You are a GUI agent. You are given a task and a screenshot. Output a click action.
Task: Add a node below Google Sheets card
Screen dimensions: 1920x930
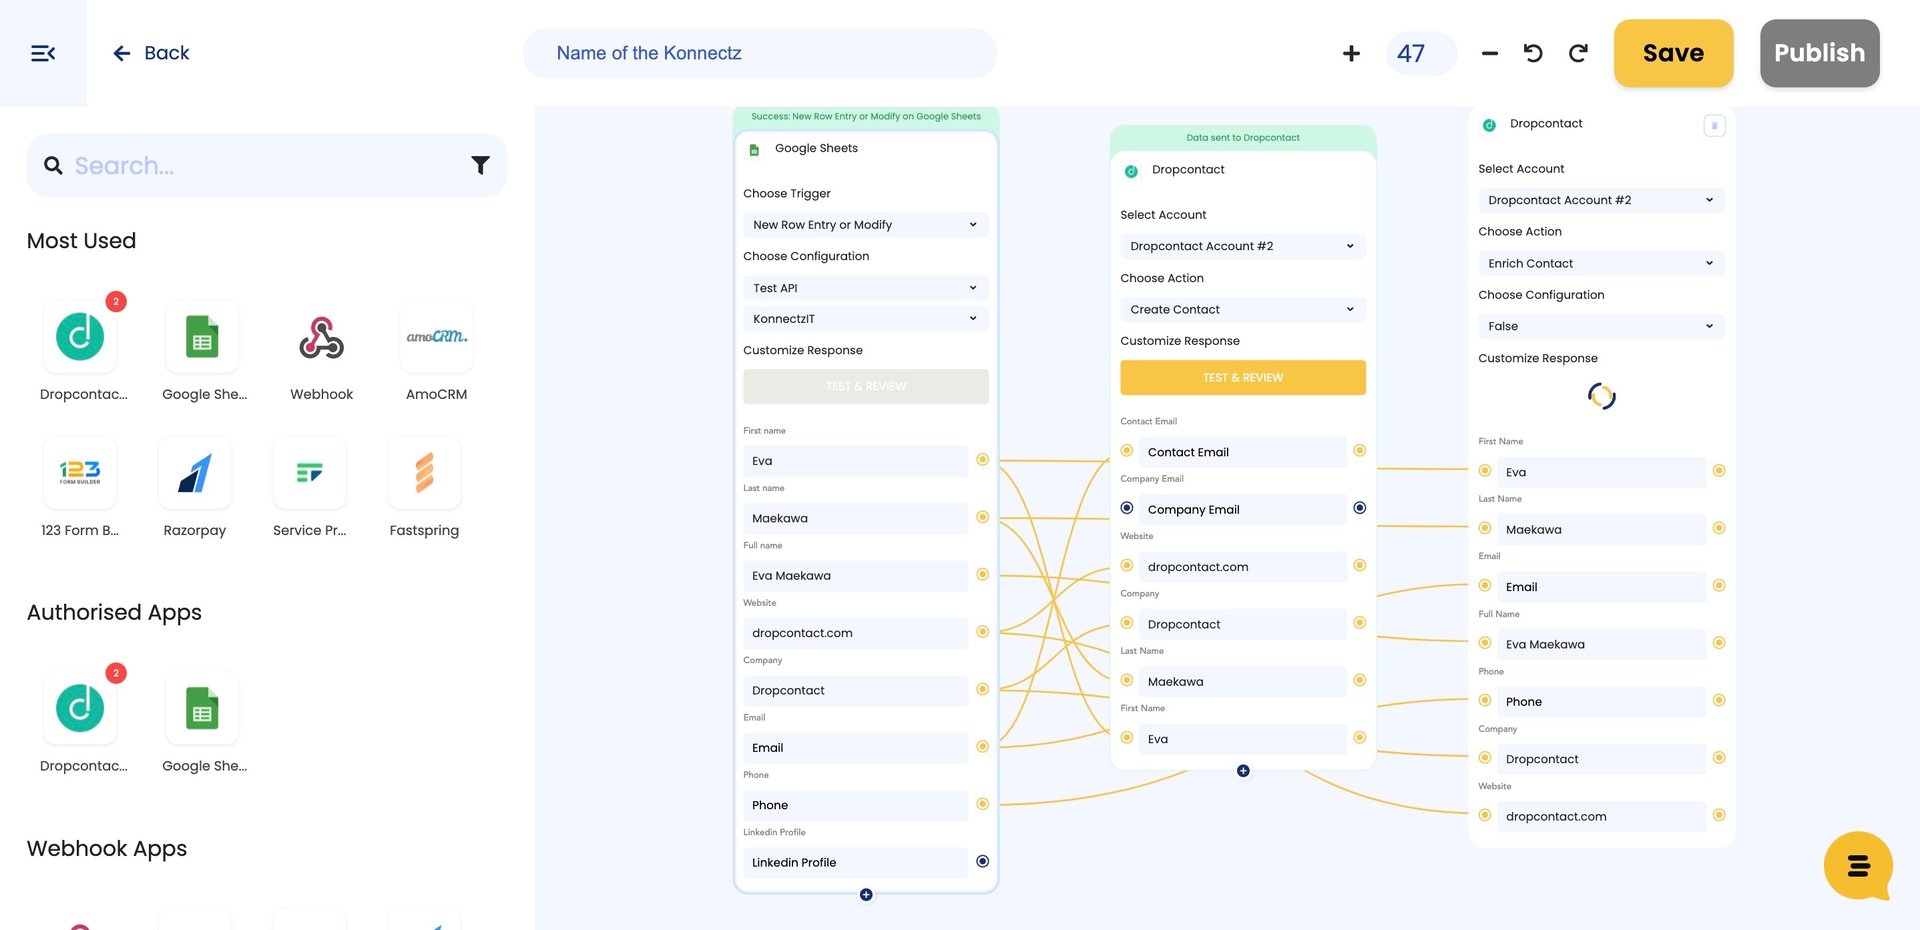(x=866, y=895)
